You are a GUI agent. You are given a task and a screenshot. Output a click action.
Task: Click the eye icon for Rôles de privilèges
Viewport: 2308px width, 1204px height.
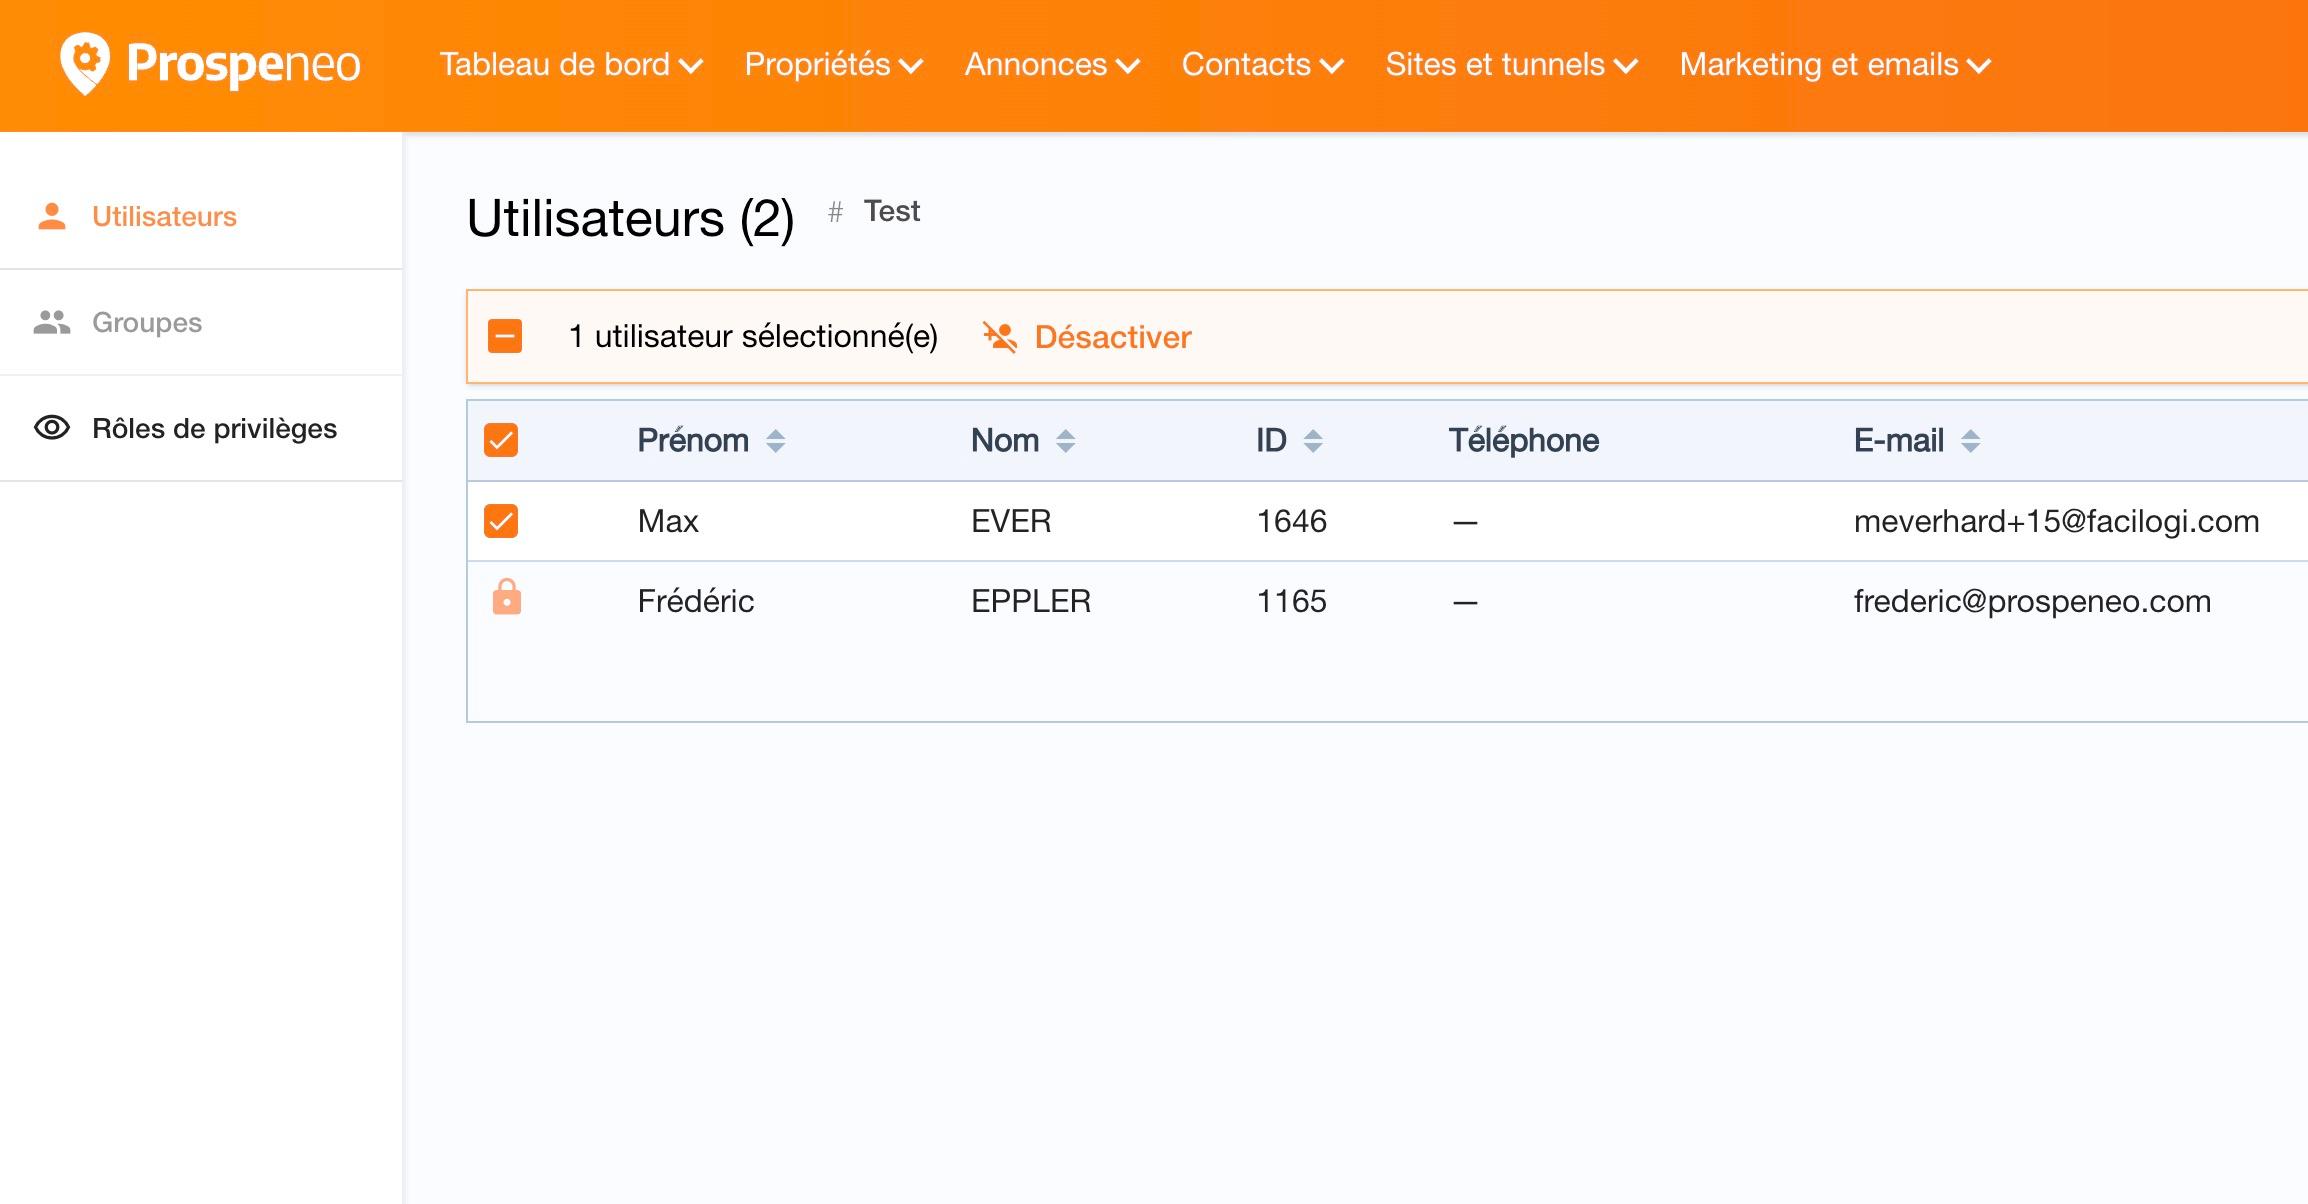(51, 428)
